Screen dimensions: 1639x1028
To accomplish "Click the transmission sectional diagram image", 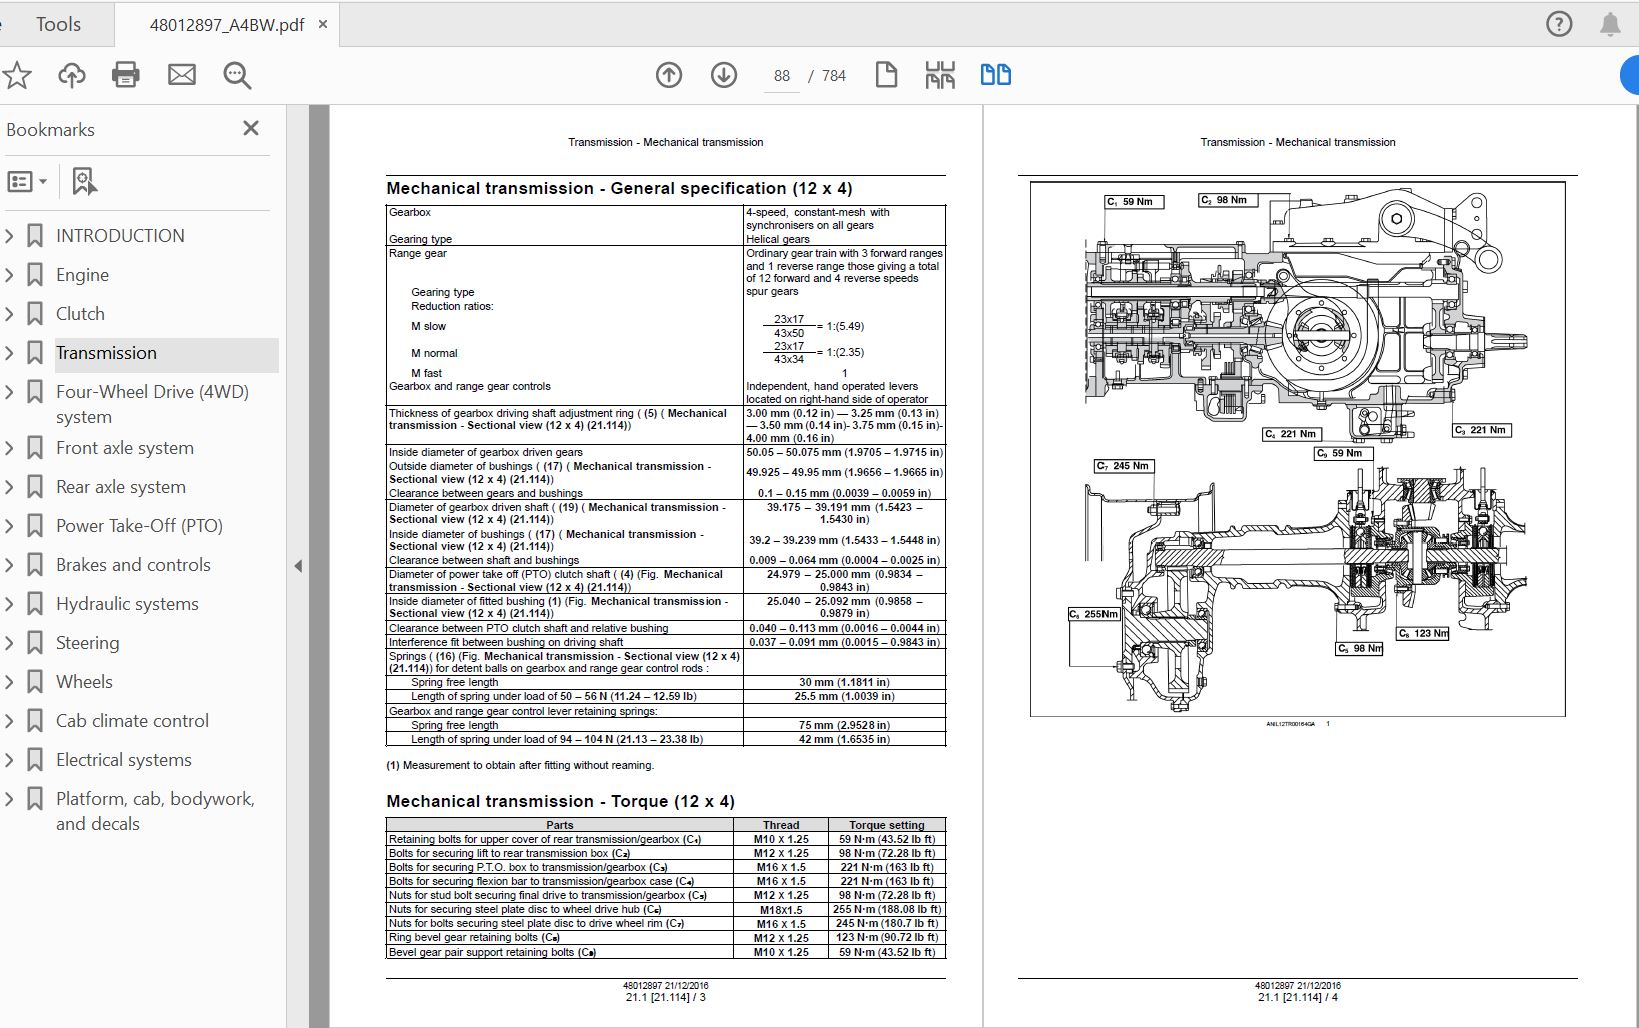I will pyautogui.click(x=1297, y=448).
